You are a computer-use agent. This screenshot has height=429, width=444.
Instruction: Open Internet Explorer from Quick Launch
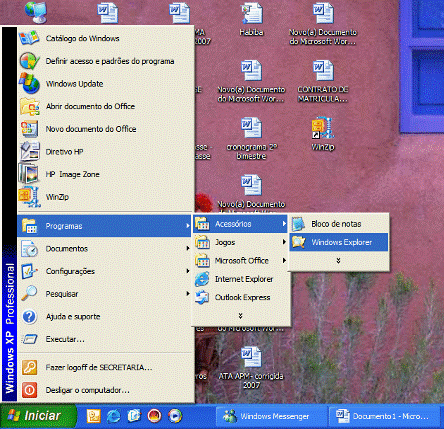[x=114, y=416]
